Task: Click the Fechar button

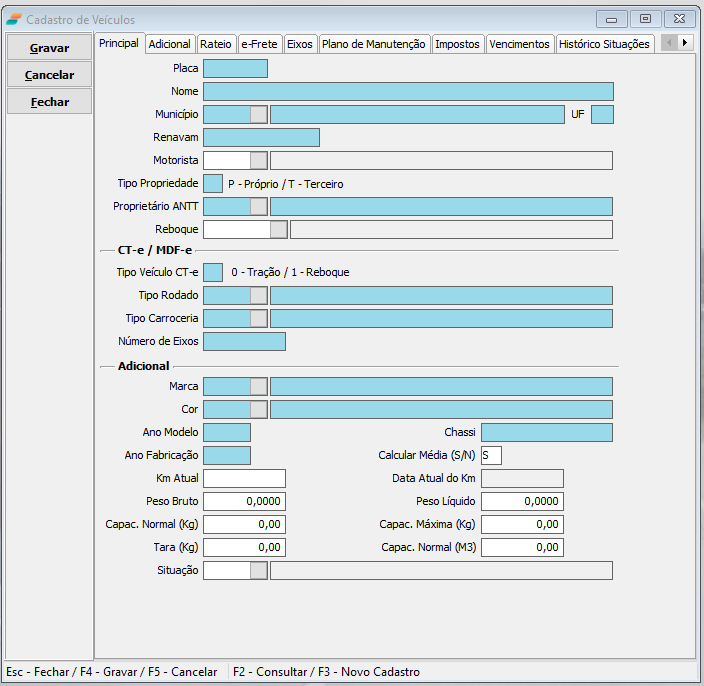Action: (49, 101)
